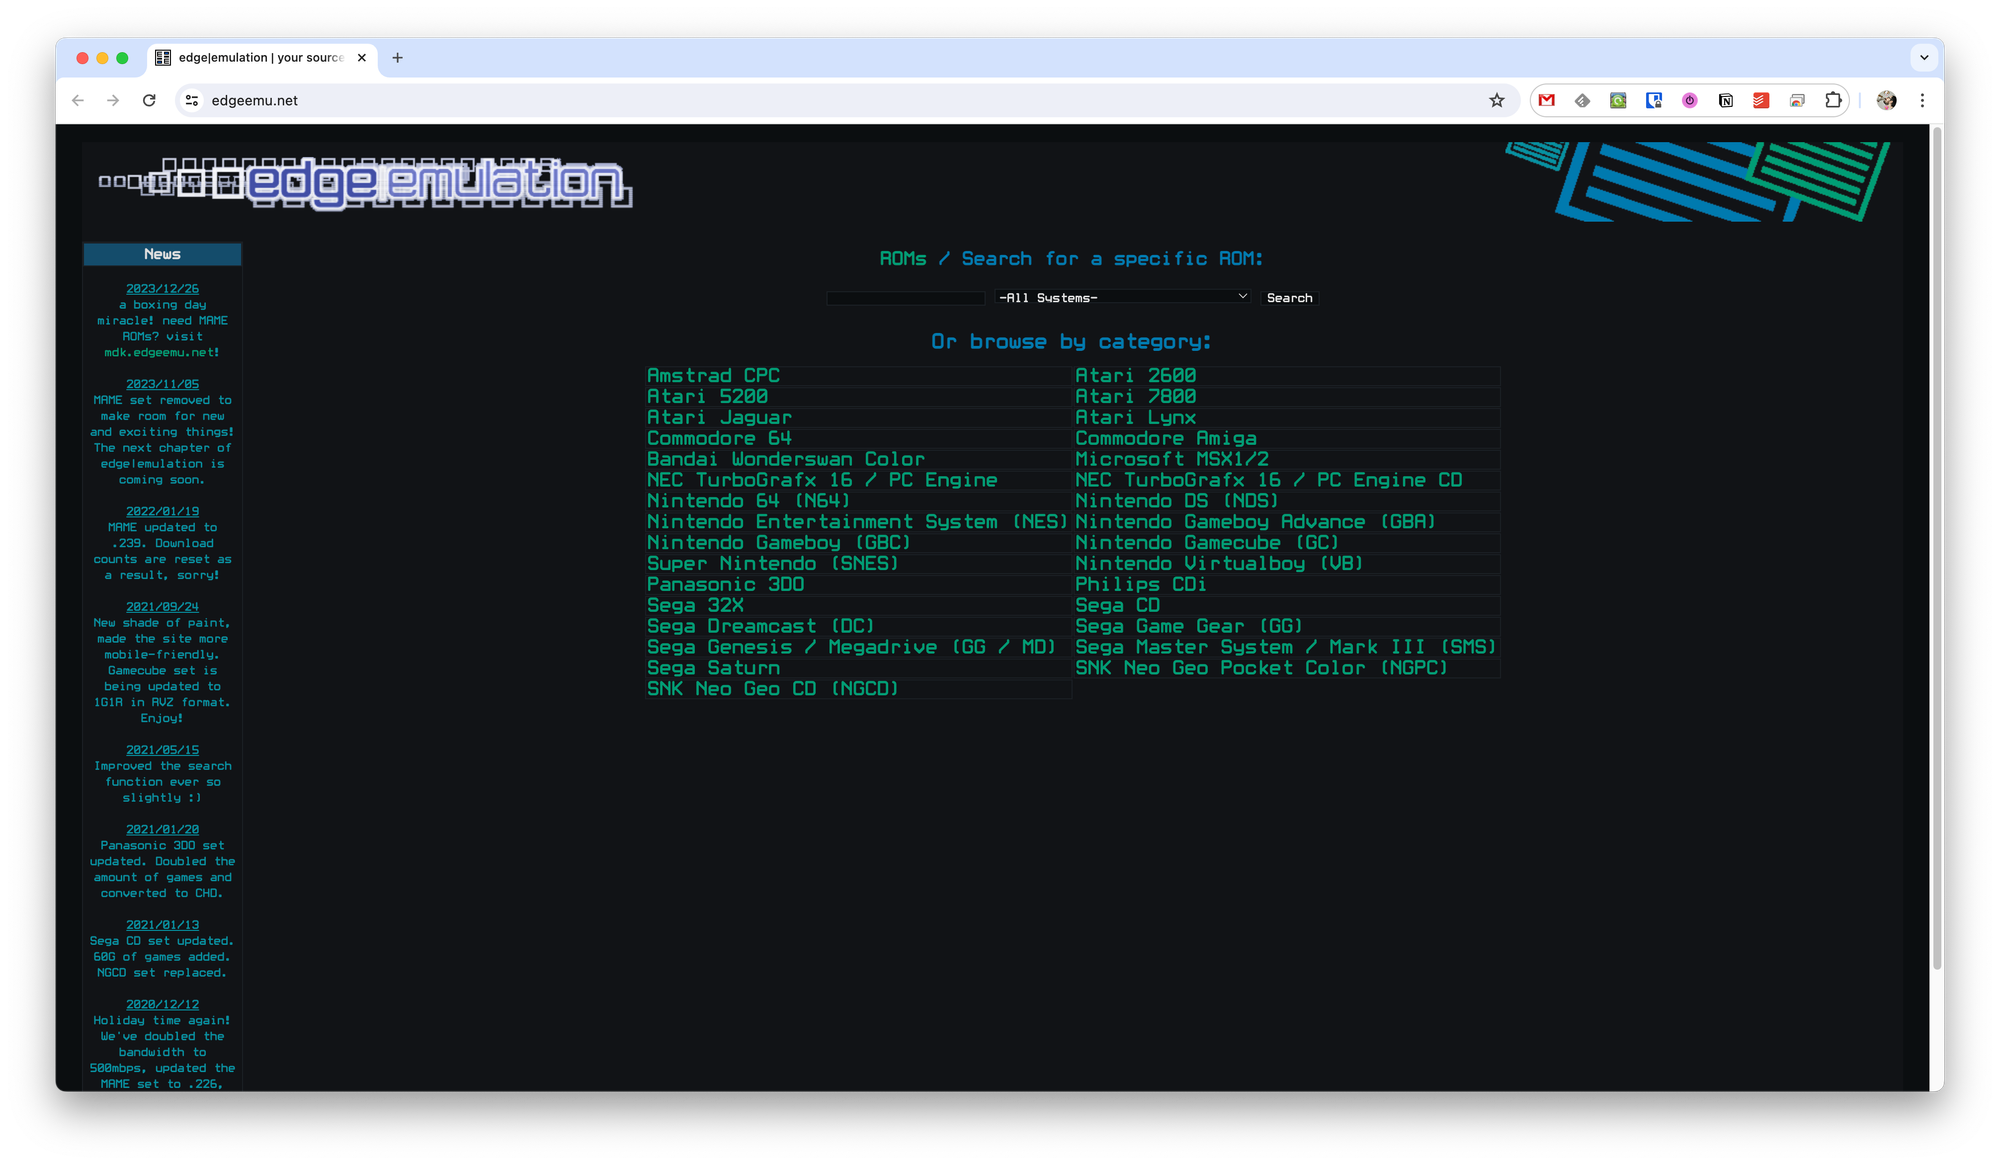Image resolution: width=2000 pixels, height=1165 pixels.
Task: Click the Gmail extension icon
Action: (1547, 100)
